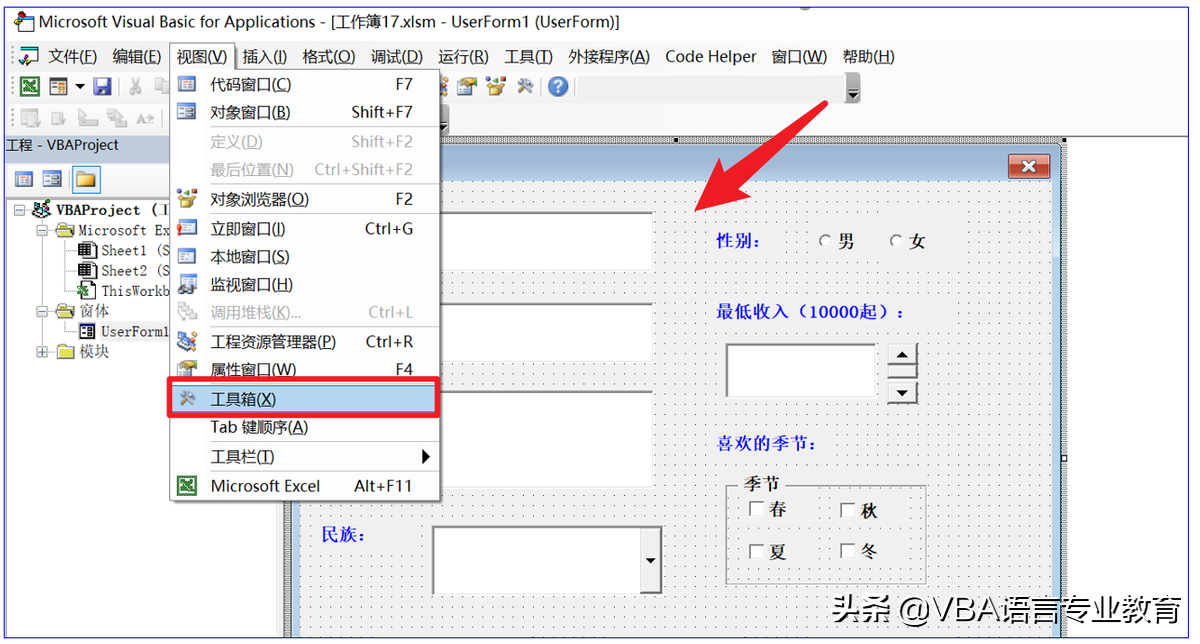Image resolution: width=1200 pixels, height=644 pixels.
Task: Check the 冬 checkbox
Action: (848, 550)
